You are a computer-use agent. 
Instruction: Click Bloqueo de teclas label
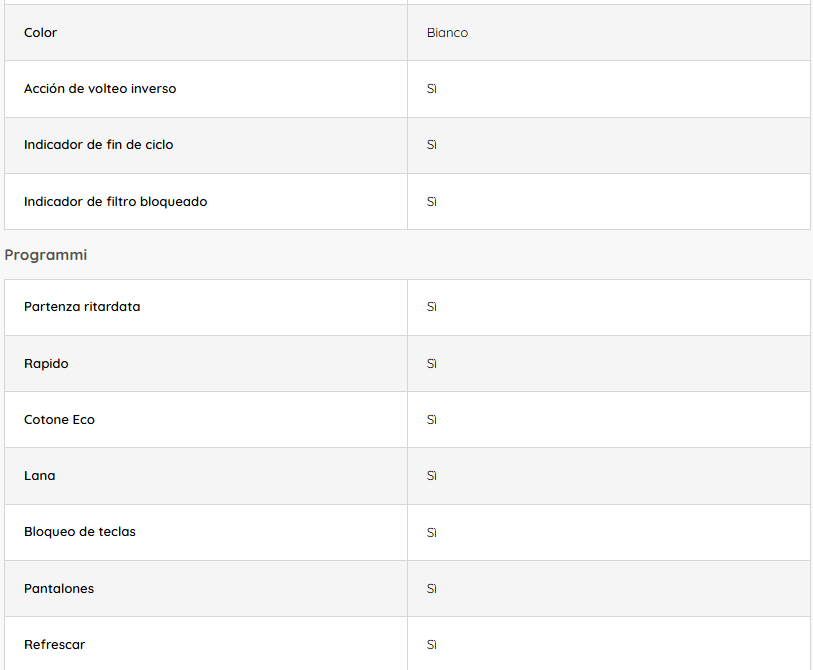pos(80,532)
